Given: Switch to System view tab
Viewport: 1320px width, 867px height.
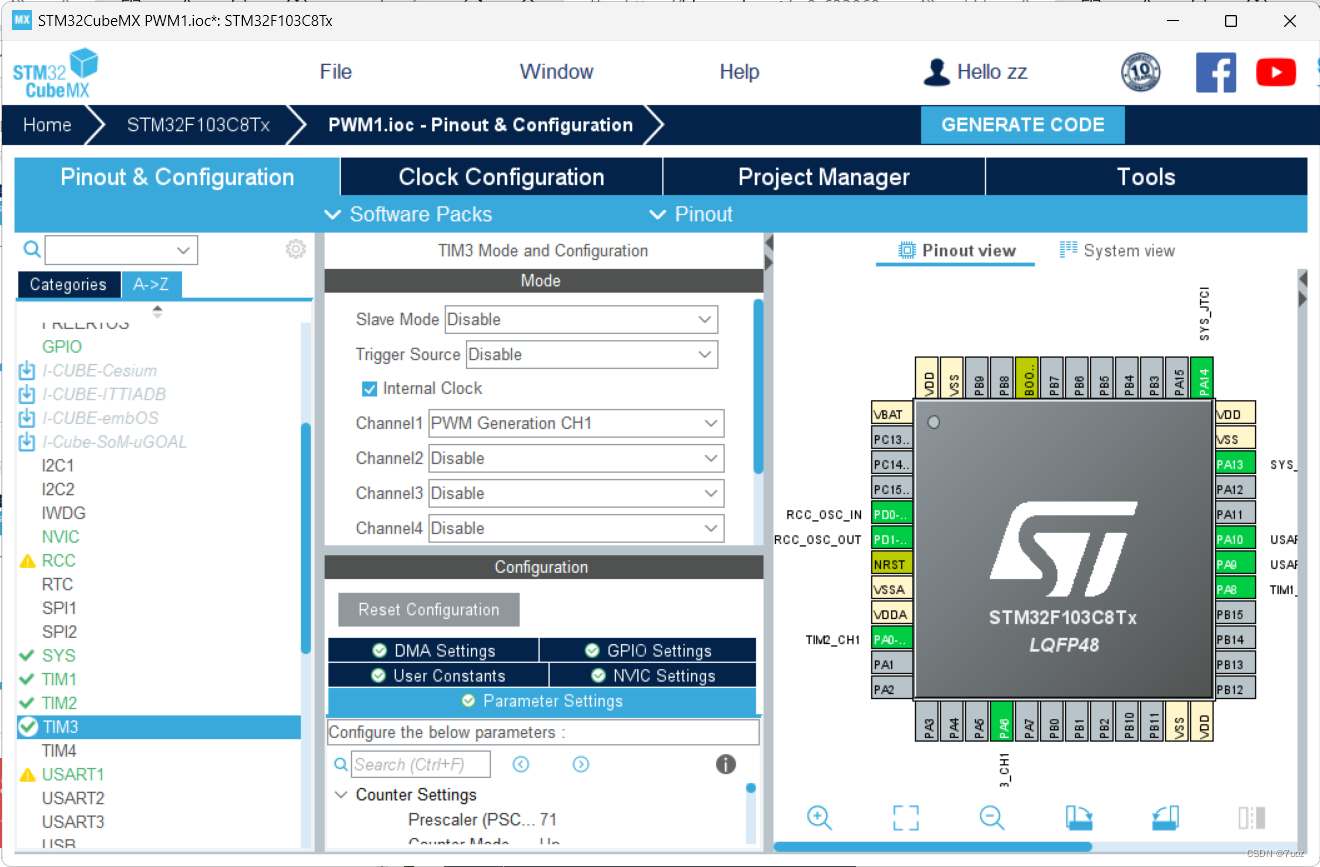Looking at the screenshot, I should click(x=1118, y=251).
